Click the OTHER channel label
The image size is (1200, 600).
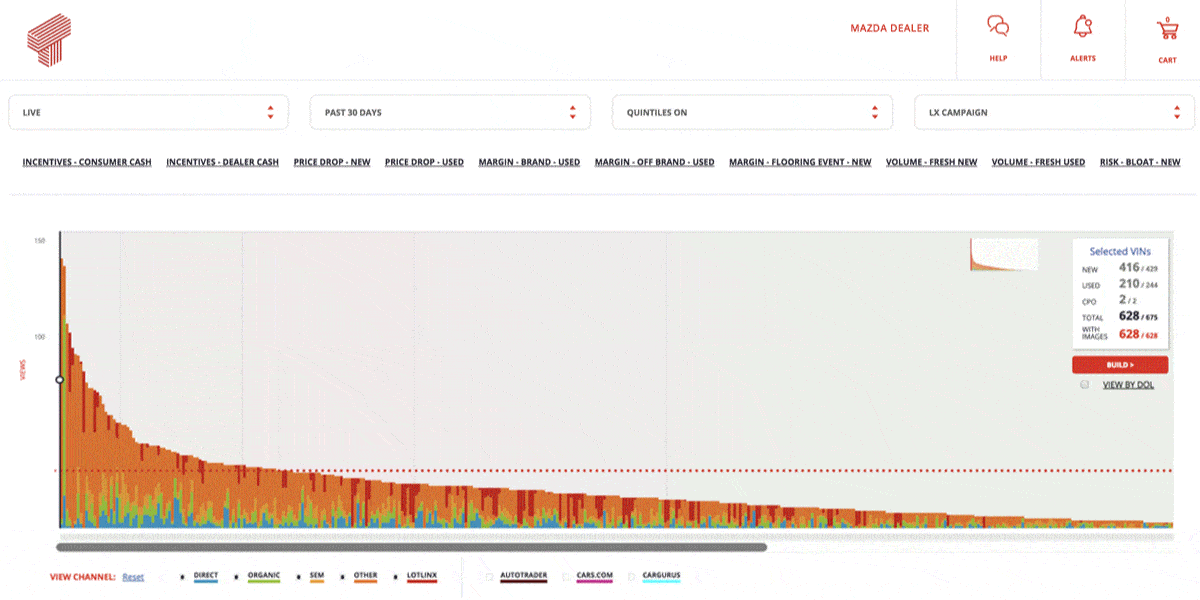[x=365, y=575]
